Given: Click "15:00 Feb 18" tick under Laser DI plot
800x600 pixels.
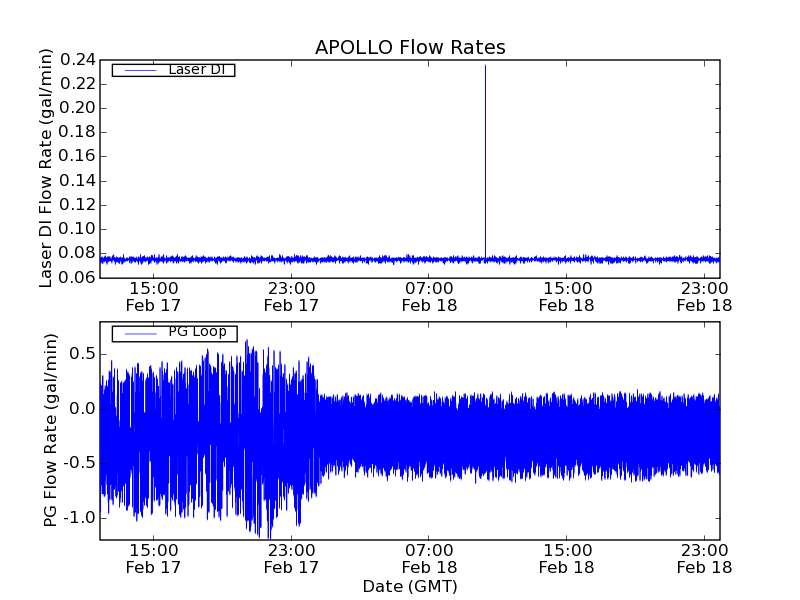Looking at the screenshot, I should [x=567, y=297].
